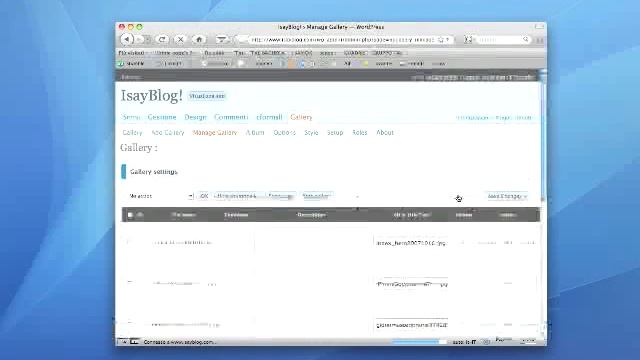640x360 pixels.
Task: Open the gallery Style subpage
Action: click(x=311, y=133)
